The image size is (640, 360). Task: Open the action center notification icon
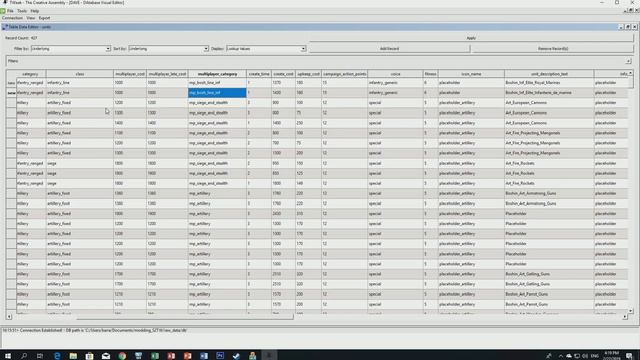click(629, 356)
